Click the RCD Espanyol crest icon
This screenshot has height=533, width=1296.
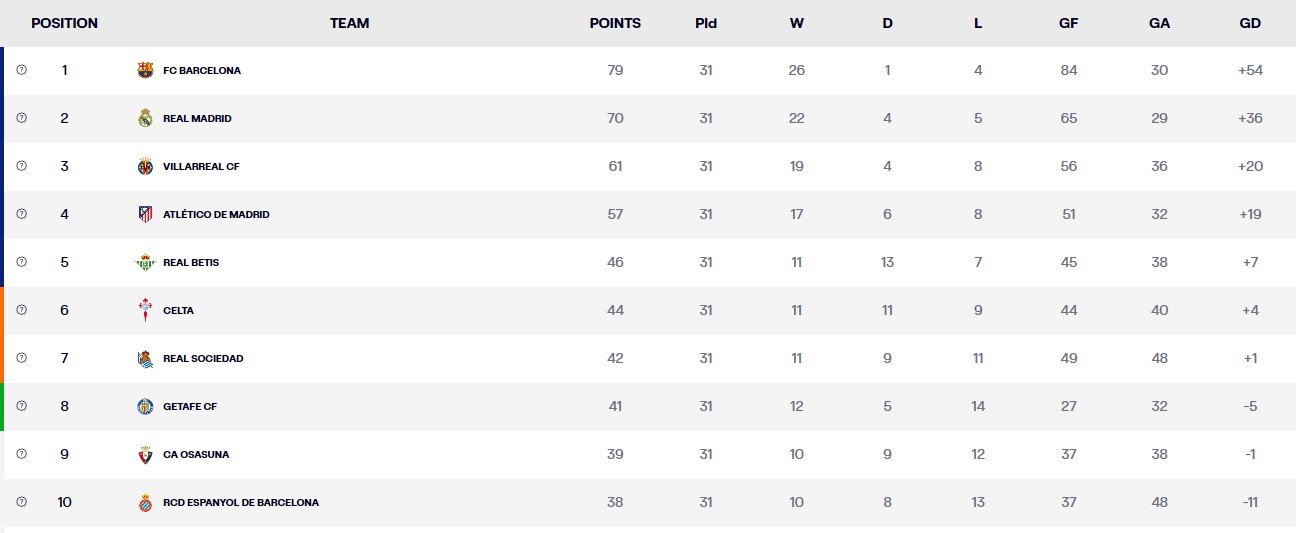pos(145,503)
